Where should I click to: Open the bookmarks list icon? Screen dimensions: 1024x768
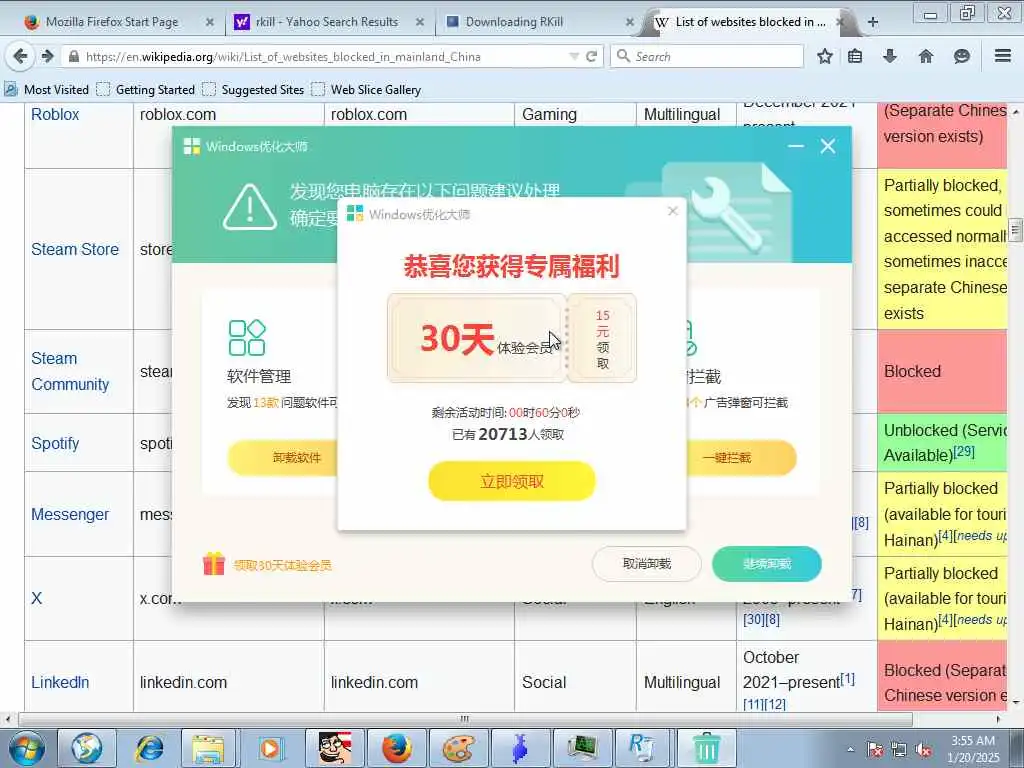point(855,56)
